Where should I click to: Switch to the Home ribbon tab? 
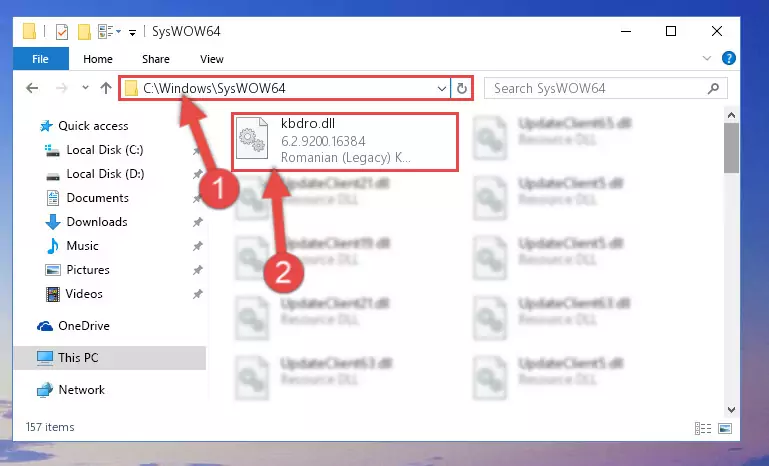click(x=98, y=59)
